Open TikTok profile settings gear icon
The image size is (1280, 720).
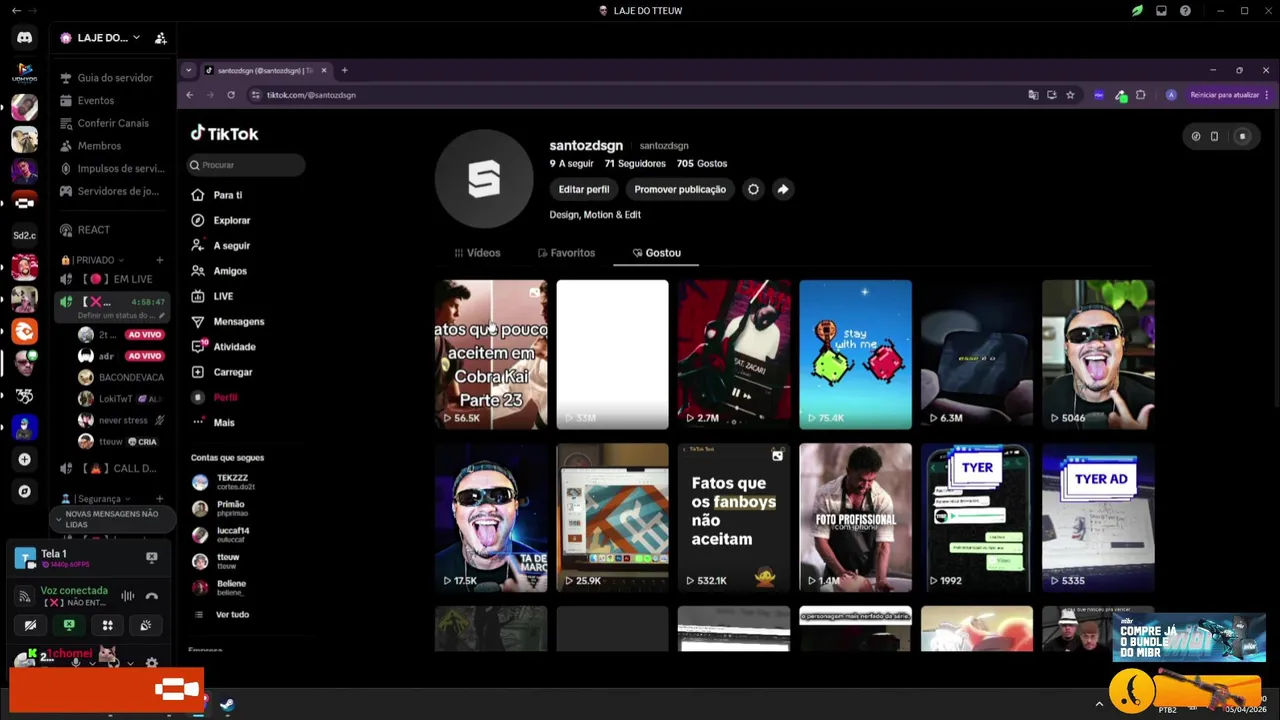(x=753, y=189)
